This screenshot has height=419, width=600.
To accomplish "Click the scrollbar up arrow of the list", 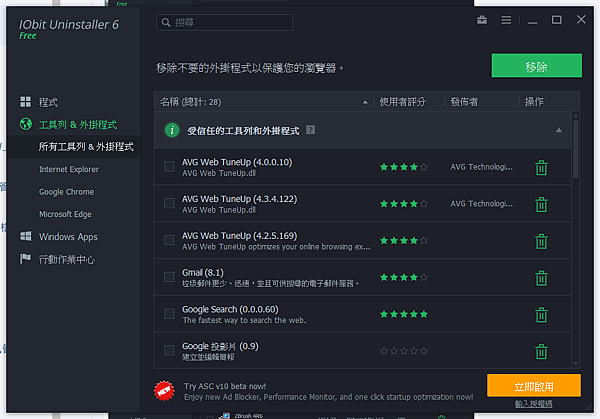I will [x=576, y=116].
